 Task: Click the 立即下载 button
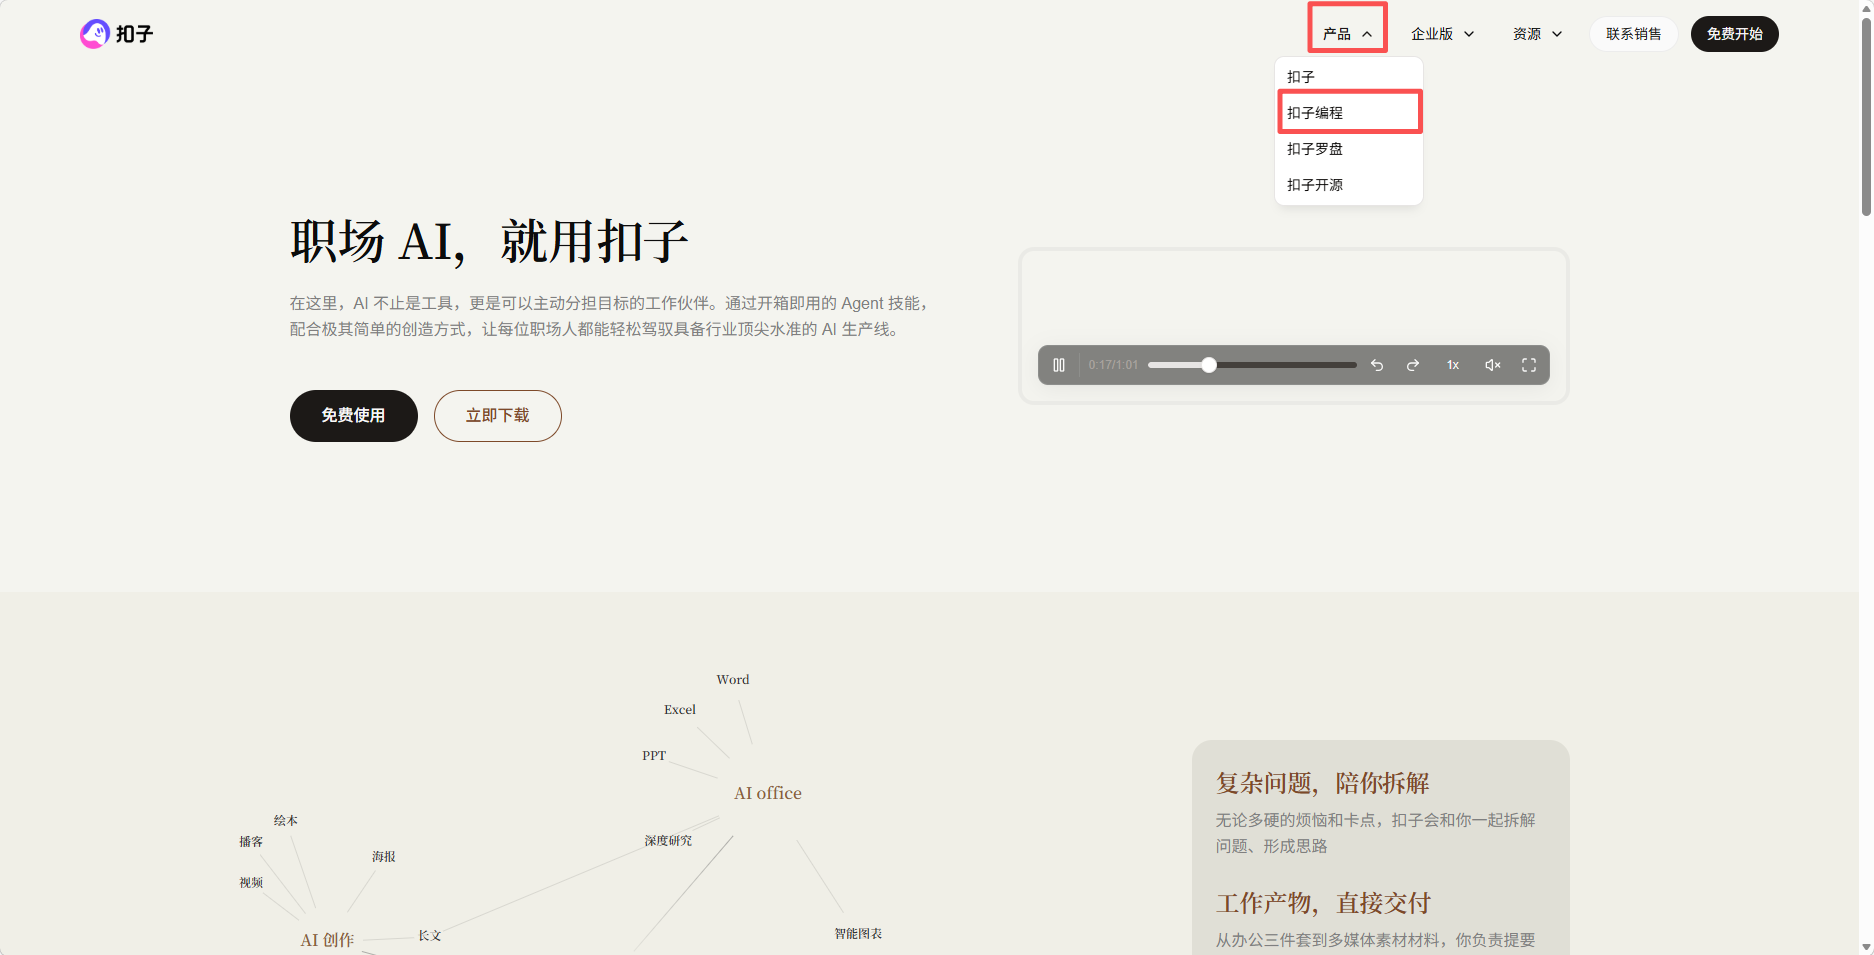(498, 416)
